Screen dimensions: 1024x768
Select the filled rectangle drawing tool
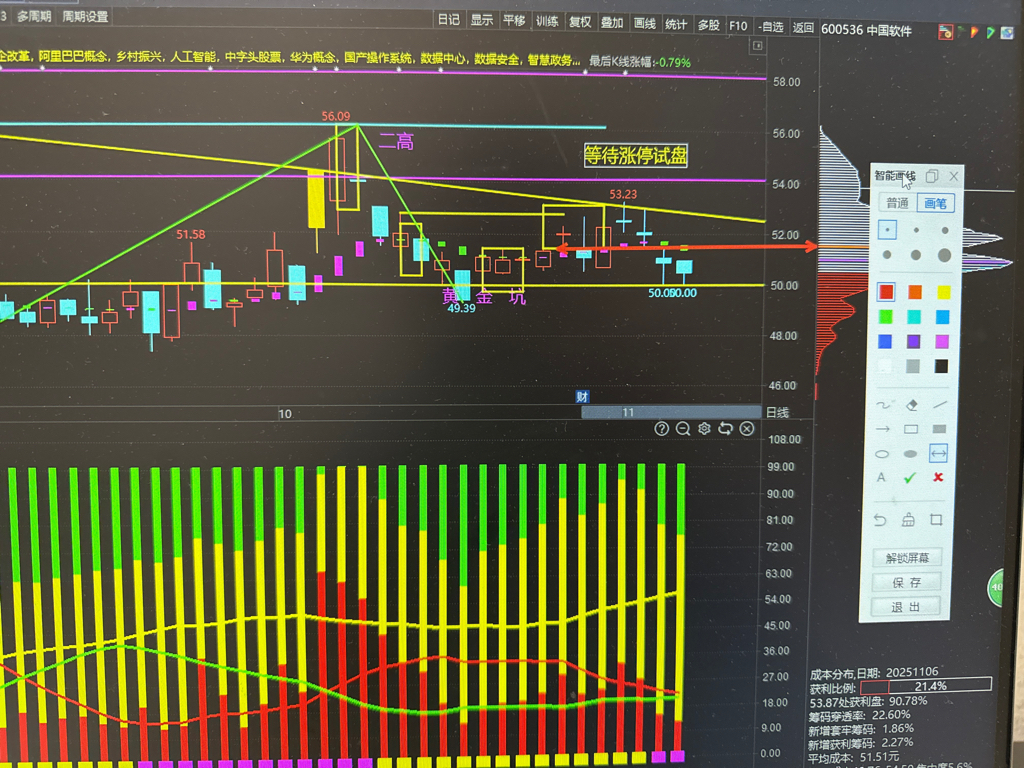939,429
